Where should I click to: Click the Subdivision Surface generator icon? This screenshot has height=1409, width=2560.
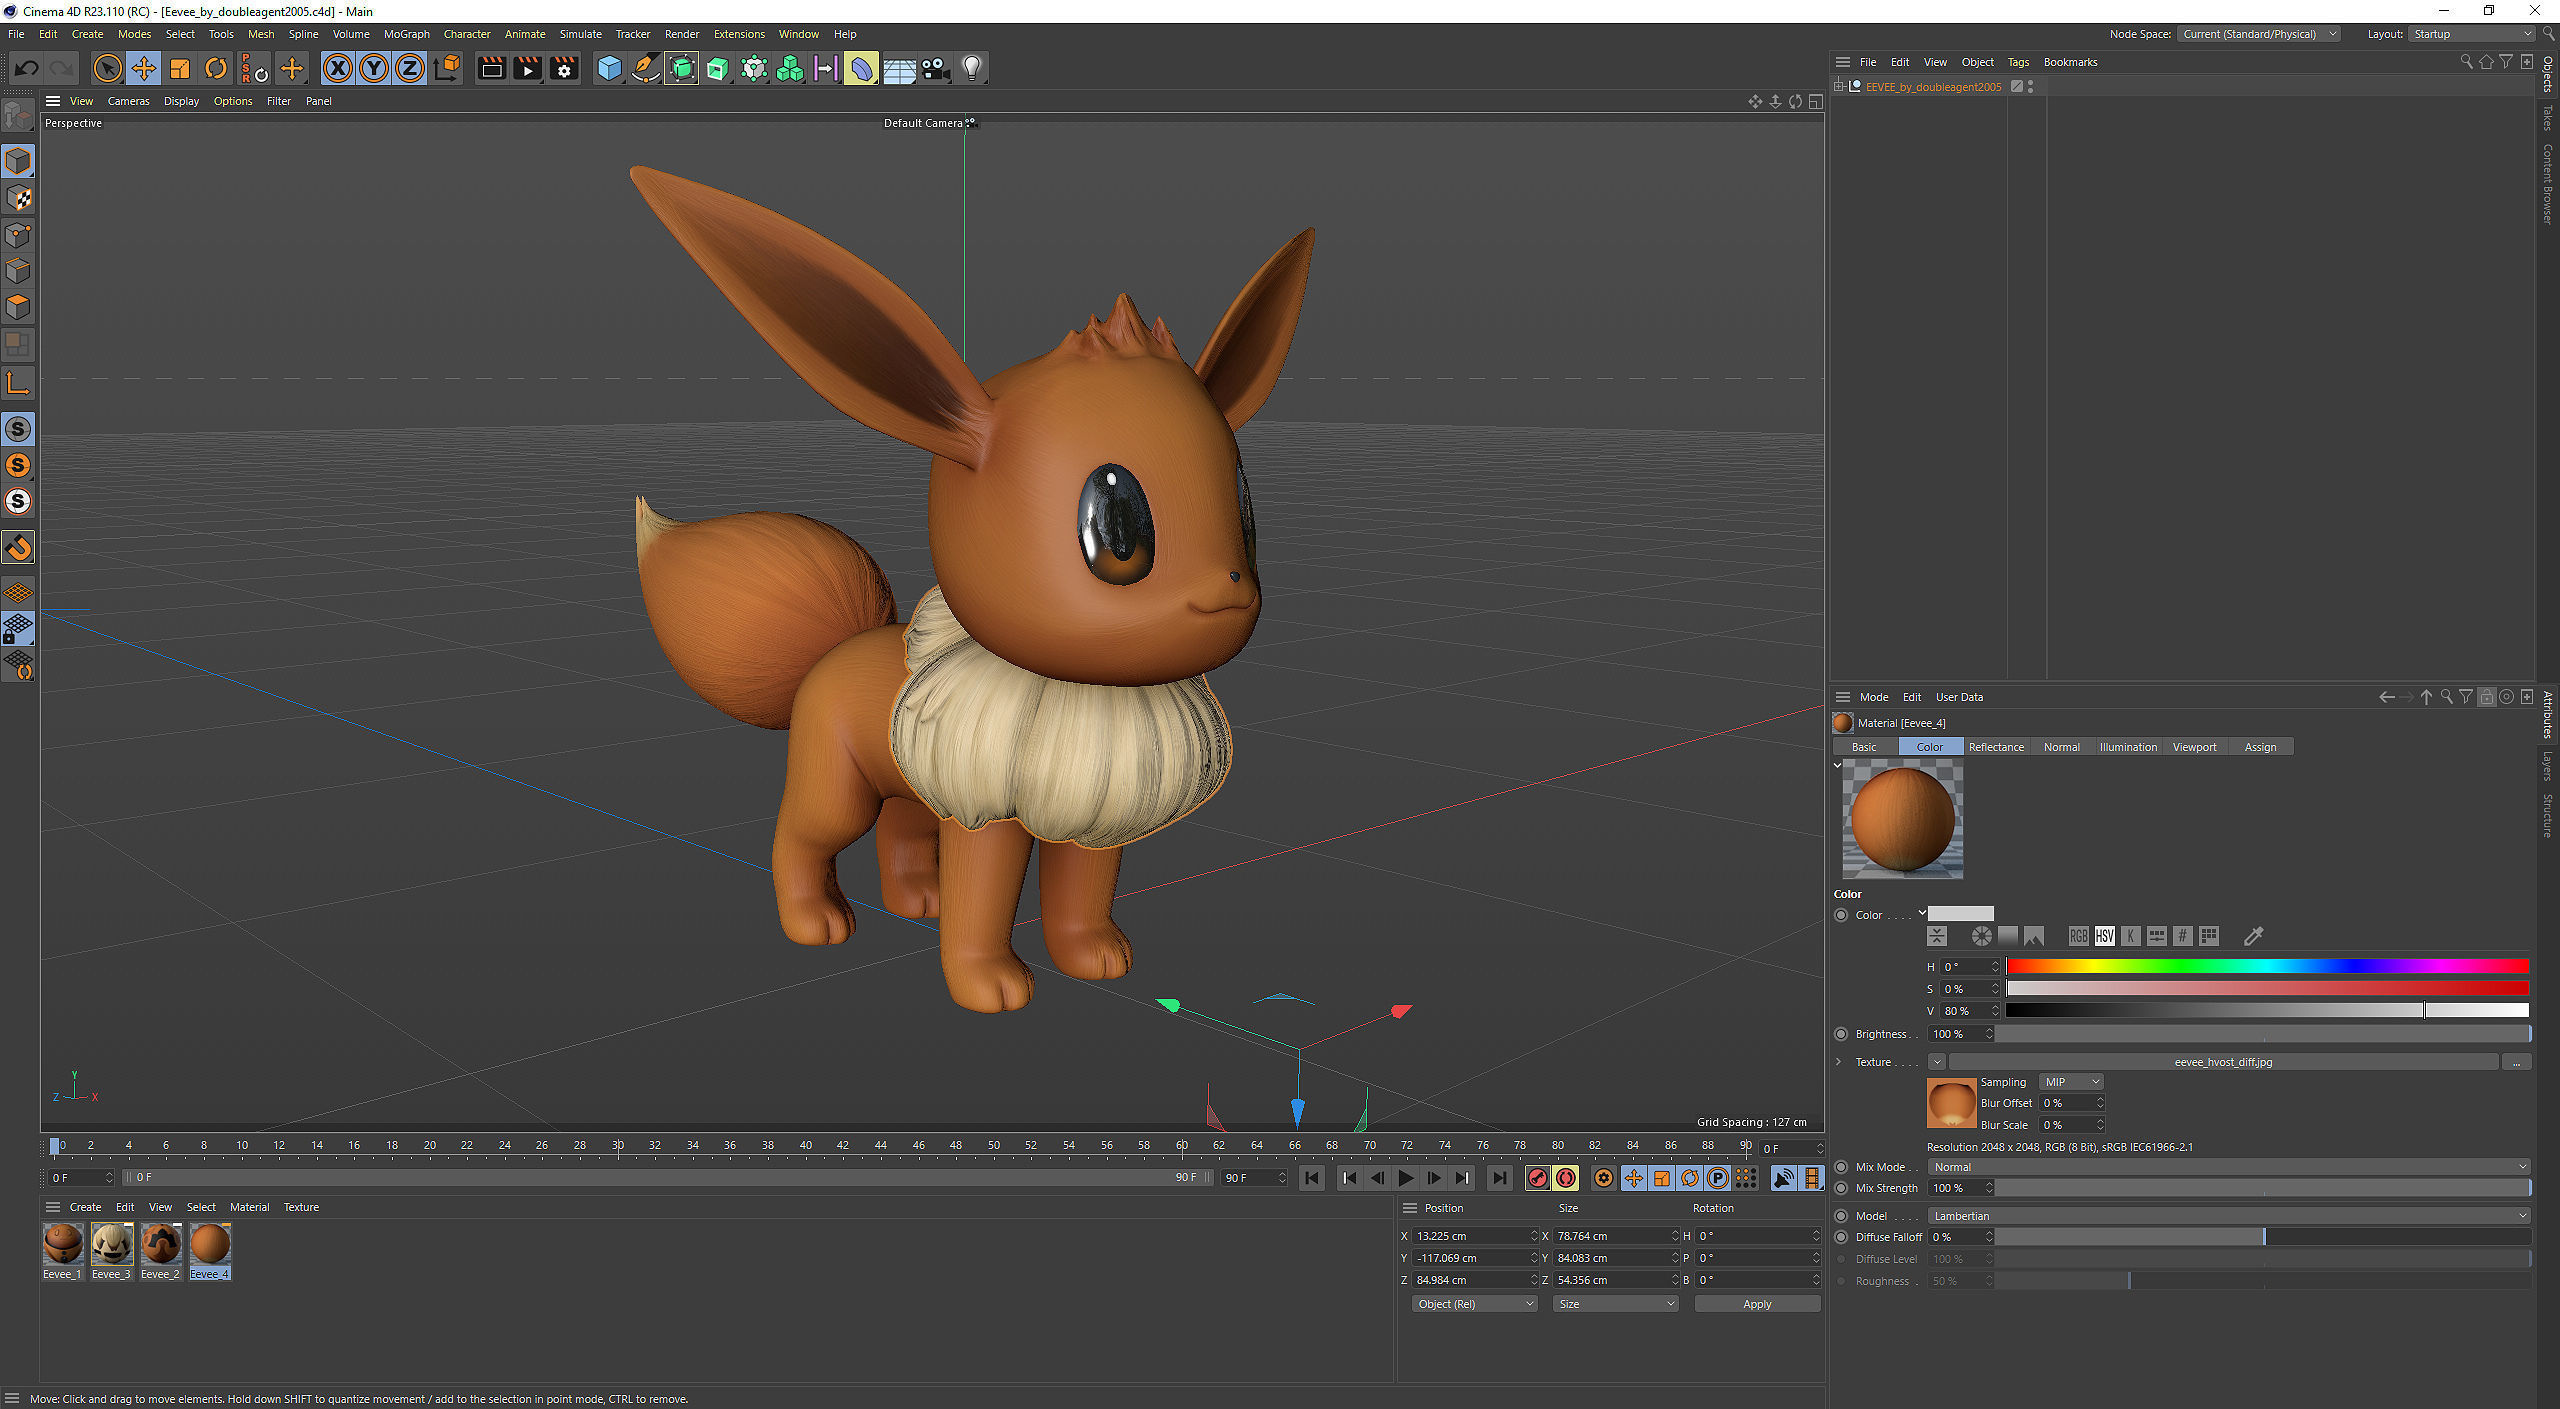pos(681,68)
